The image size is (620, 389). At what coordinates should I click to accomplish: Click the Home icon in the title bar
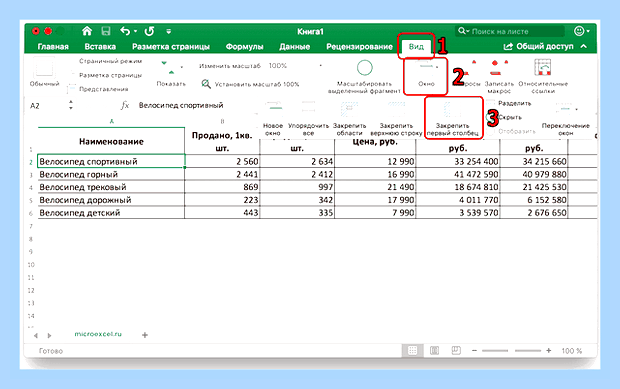pos(87,31)
